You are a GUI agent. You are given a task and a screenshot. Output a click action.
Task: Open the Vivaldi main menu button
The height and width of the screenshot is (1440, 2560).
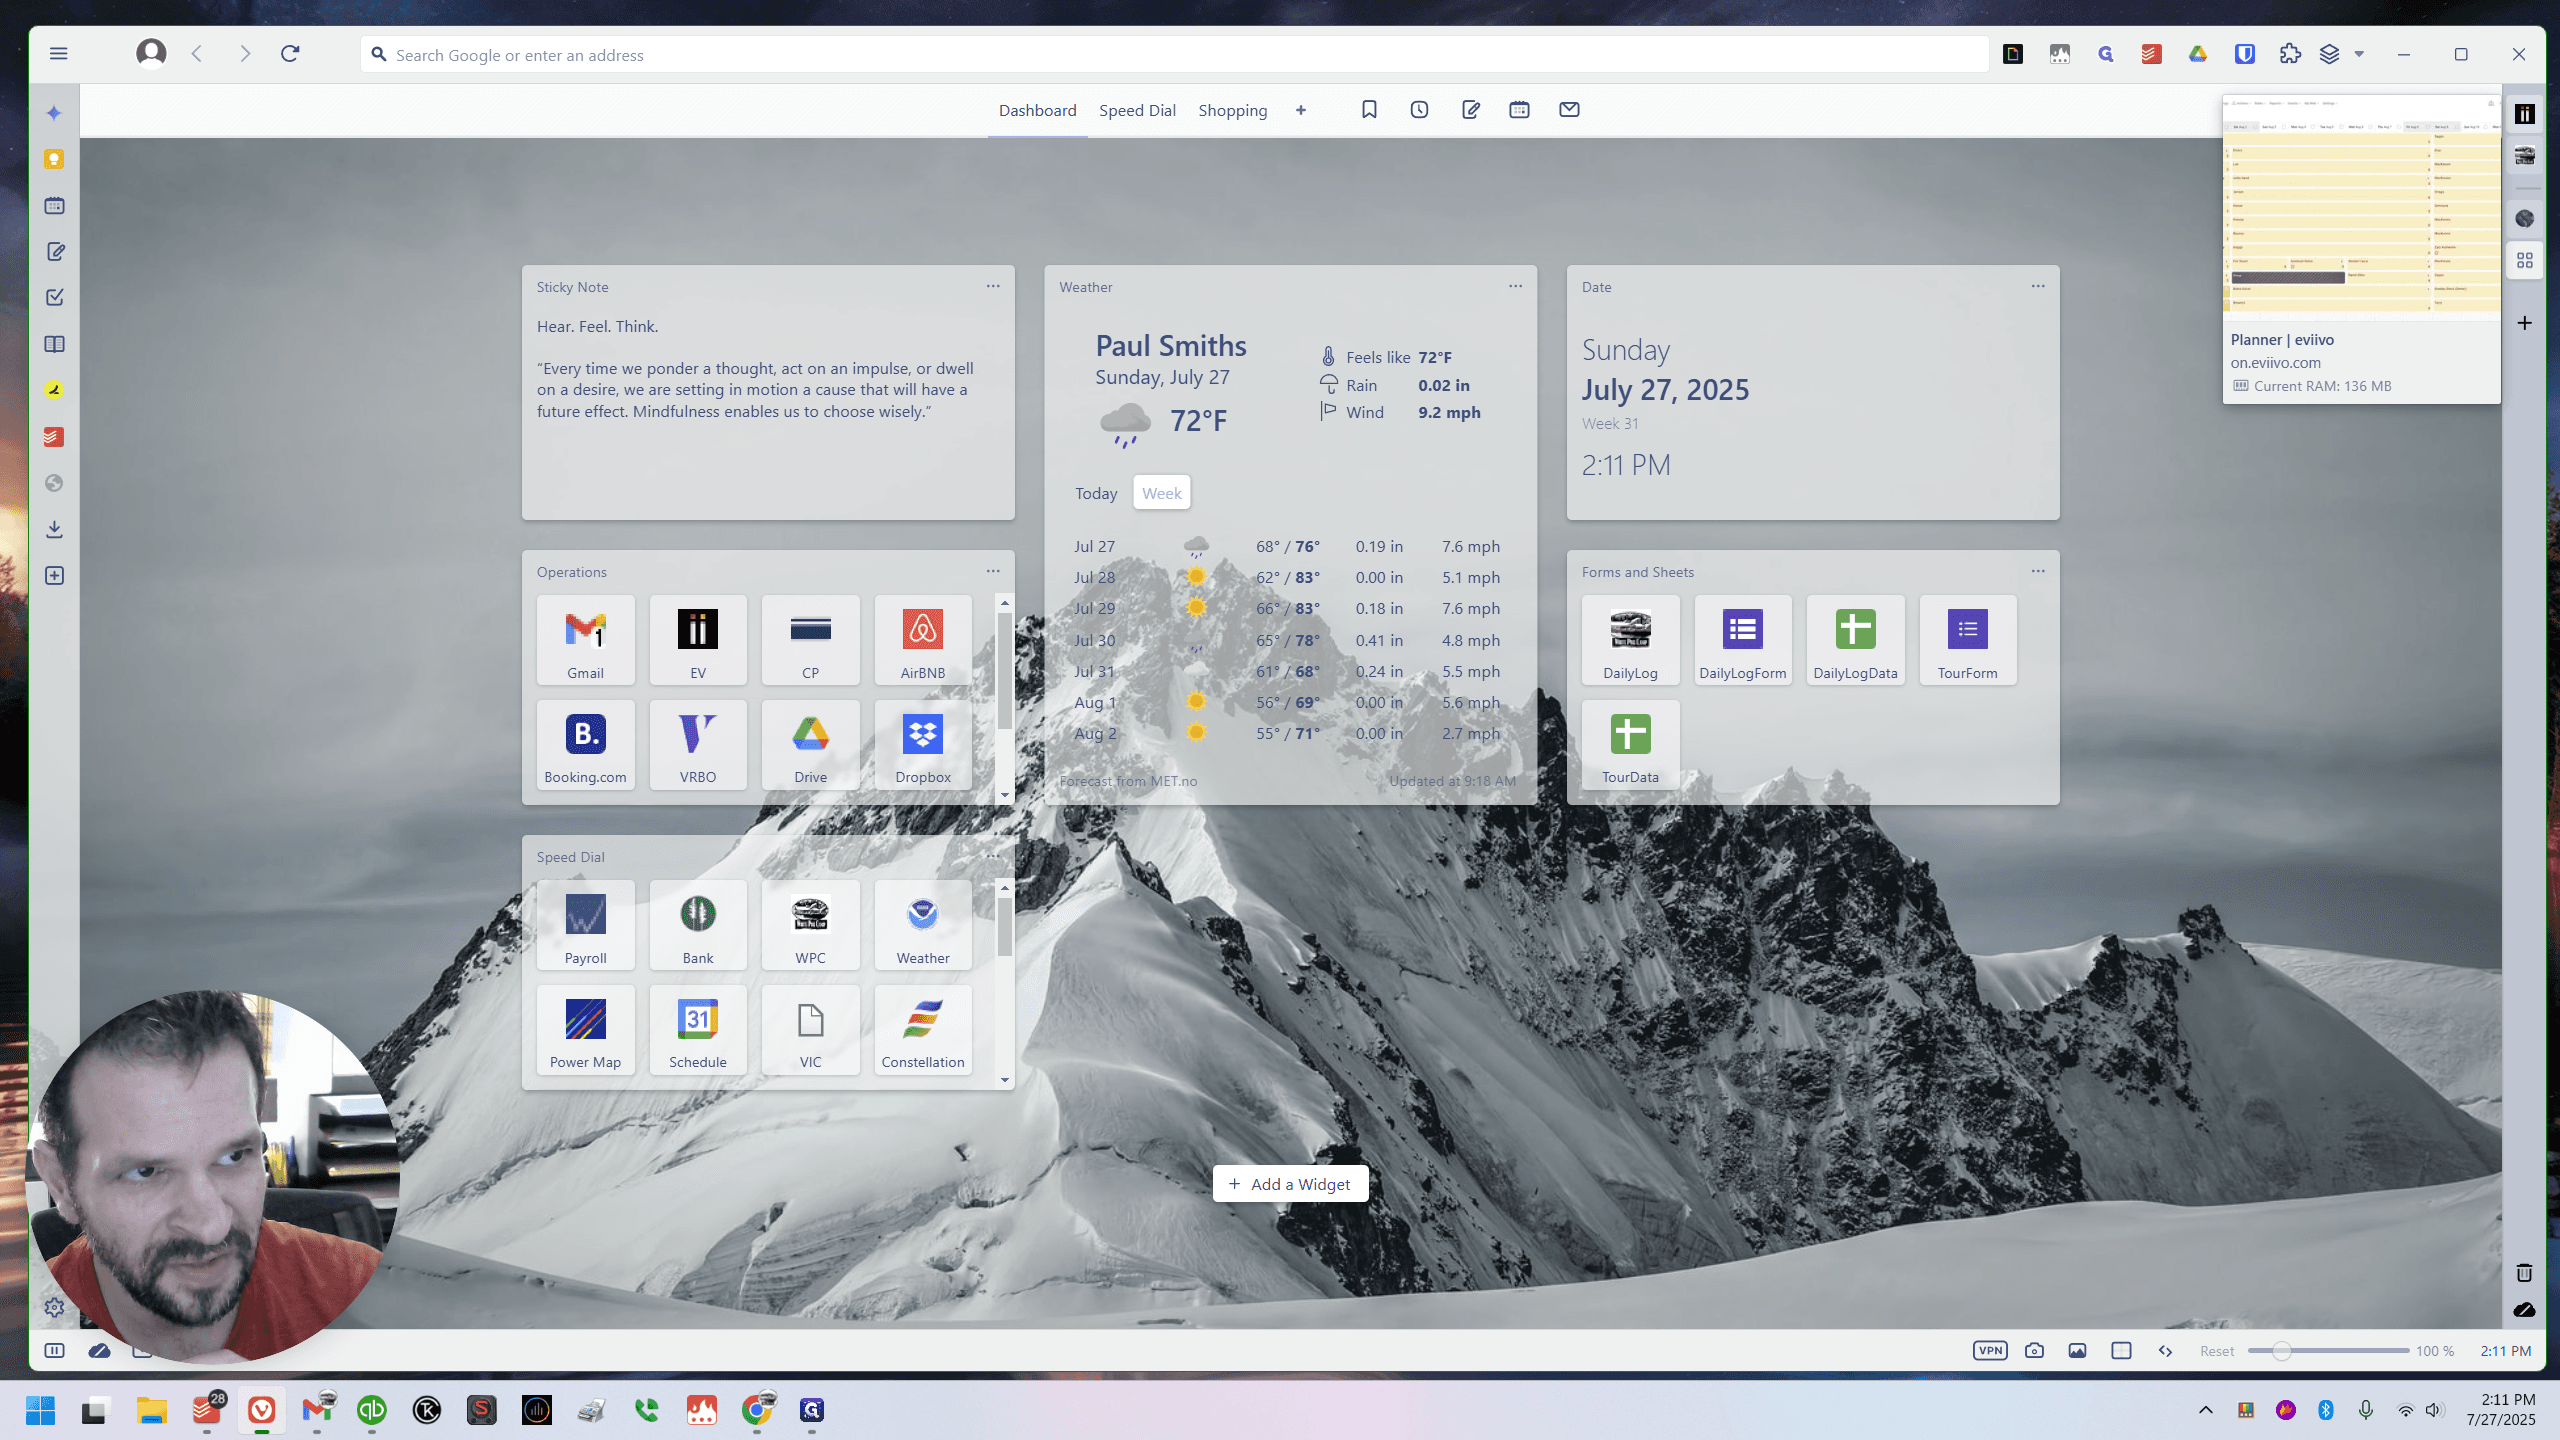pos(58,54)
